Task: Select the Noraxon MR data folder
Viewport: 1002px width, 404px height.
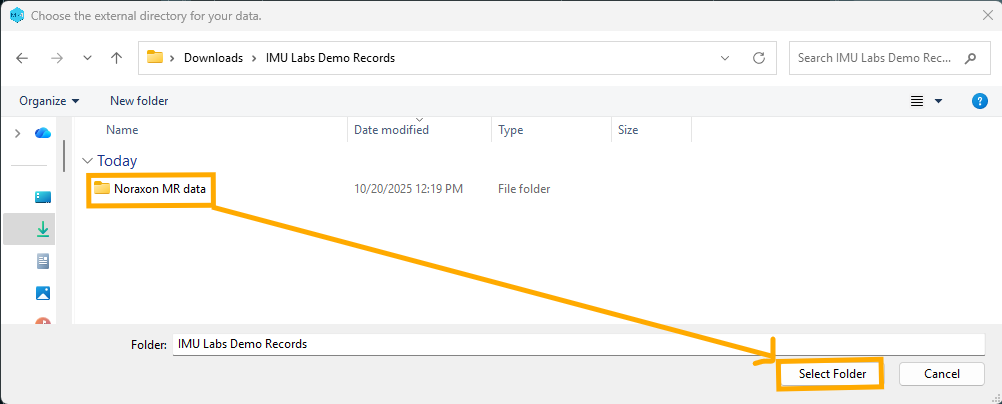Action: 160,189
